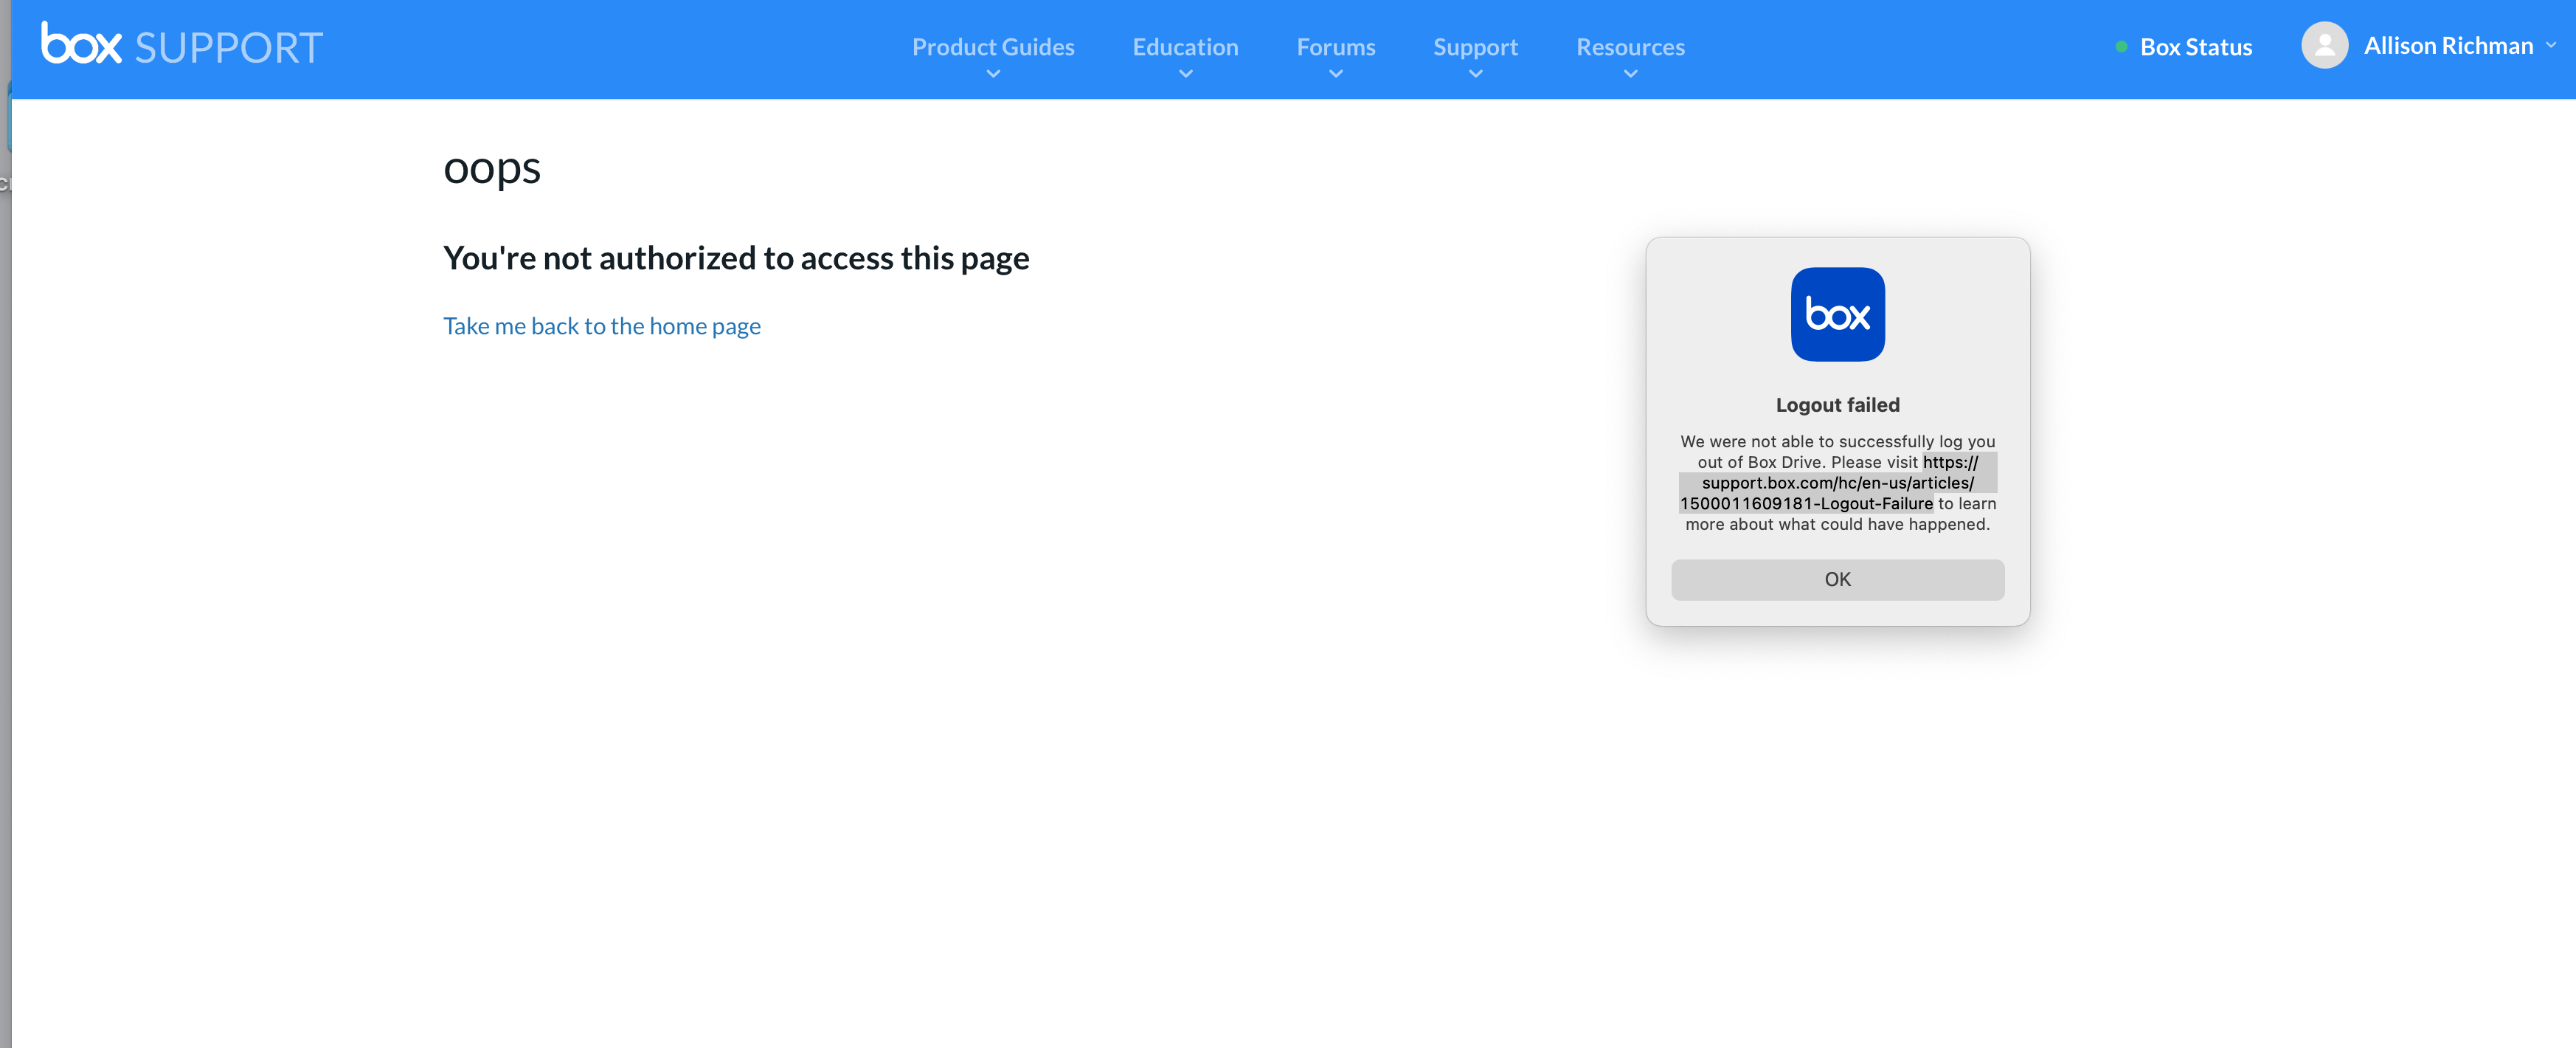
Task: Expand the chevron under Resources
Action: [1630, 74]
